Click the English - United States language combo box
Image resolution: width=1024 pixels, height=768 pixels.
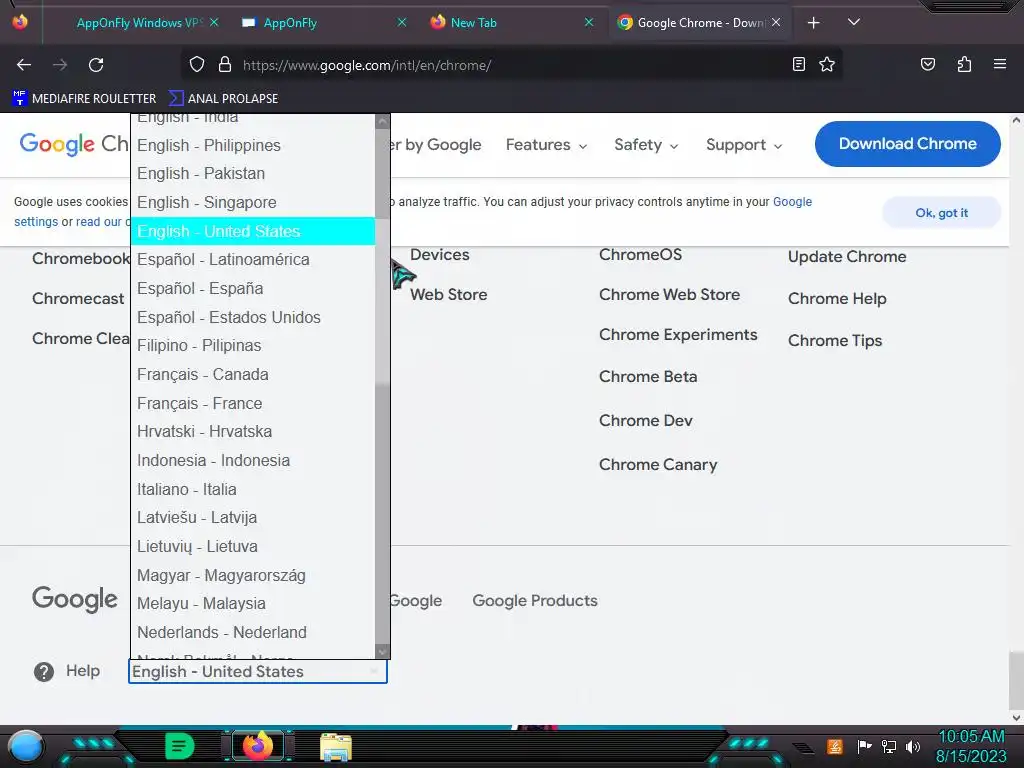(257, 671)
